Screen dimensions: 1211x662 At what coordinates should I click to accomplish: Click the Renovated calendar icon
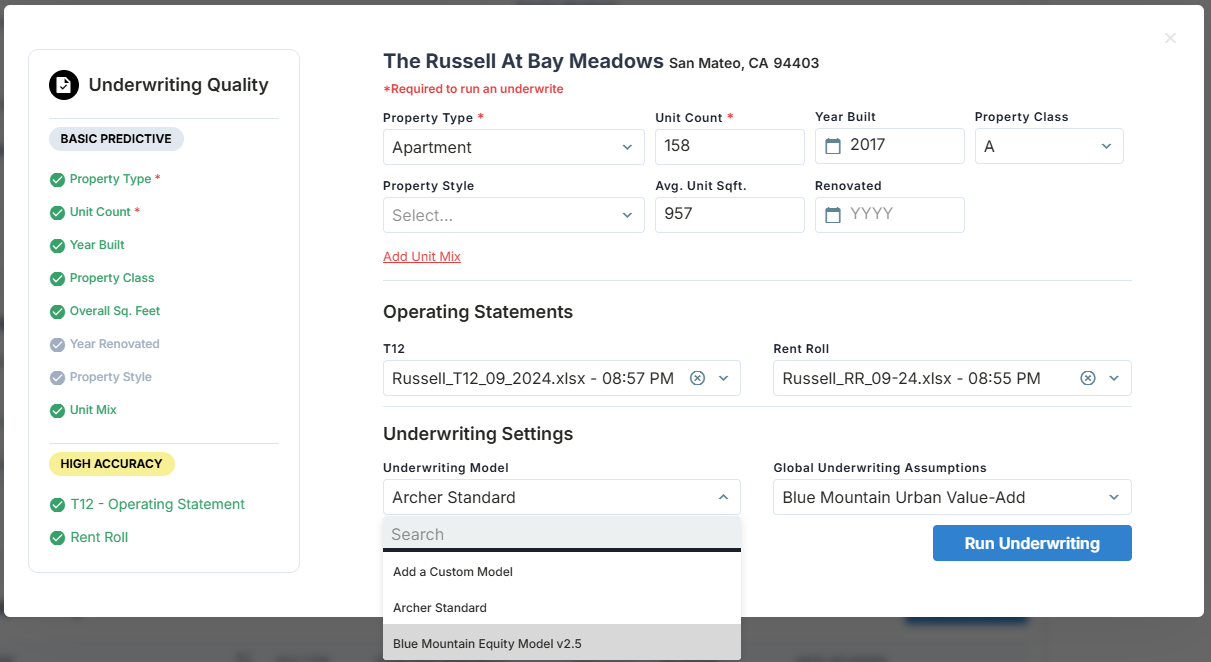[833, 215]
